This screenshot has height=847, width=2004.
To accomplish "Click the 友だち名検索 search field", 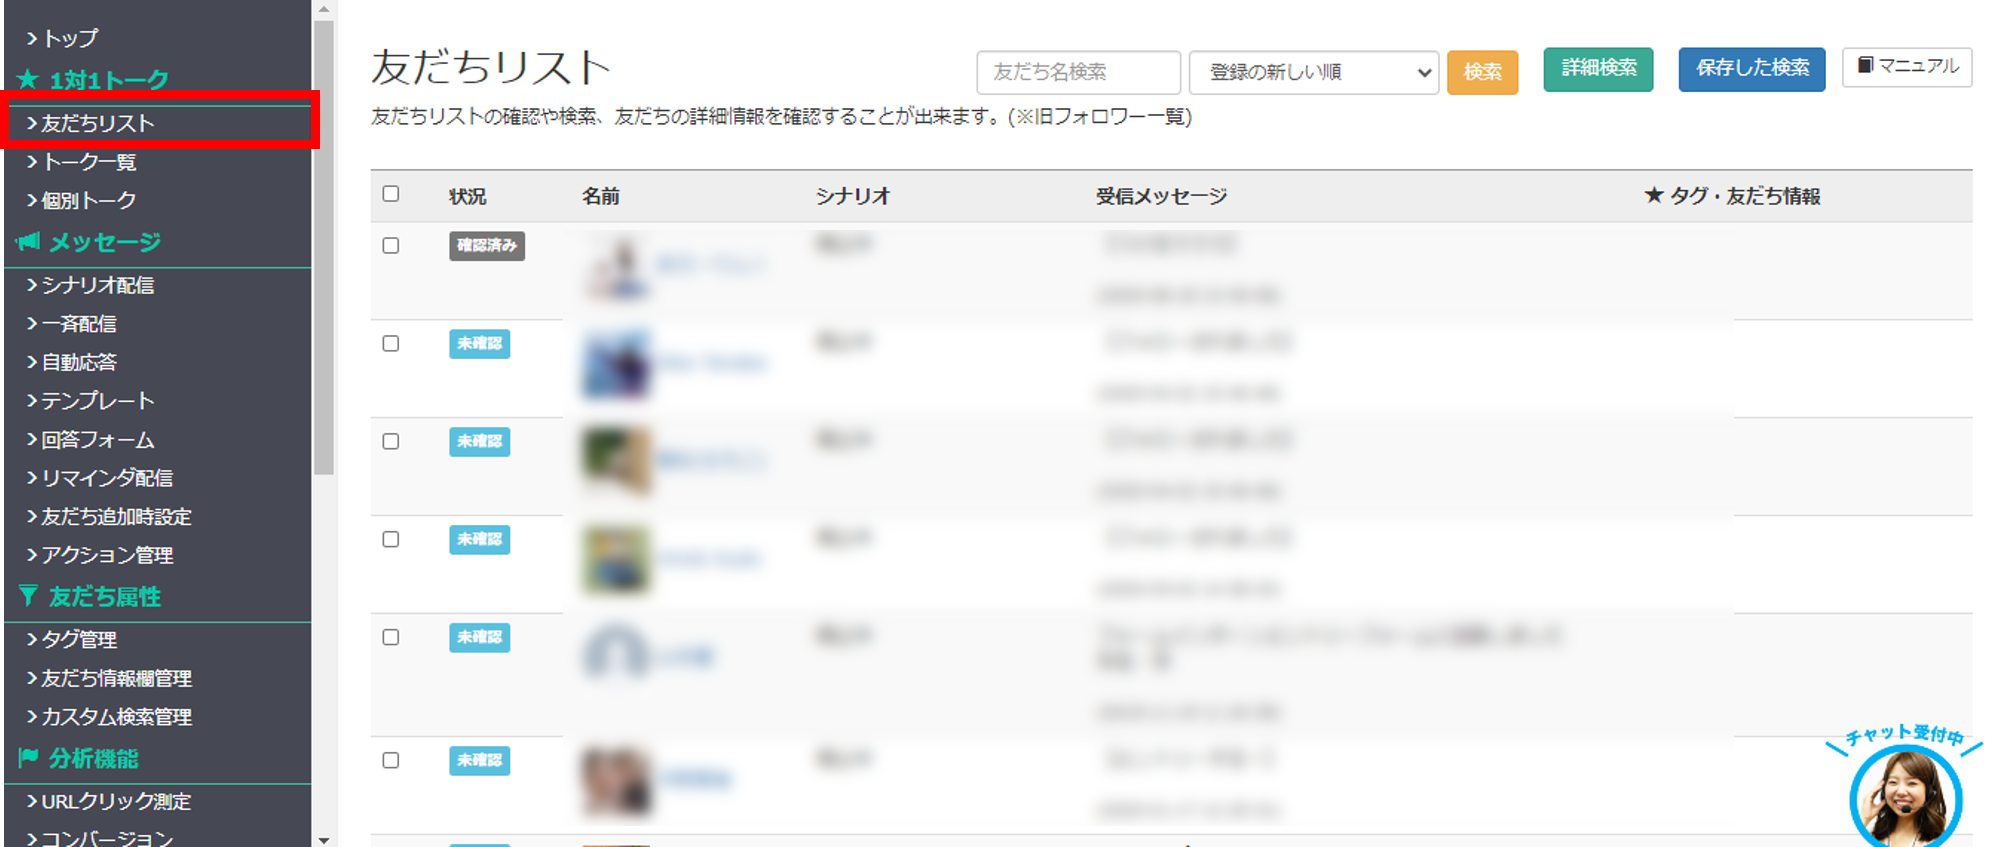I will click(x=1078, y=72).
